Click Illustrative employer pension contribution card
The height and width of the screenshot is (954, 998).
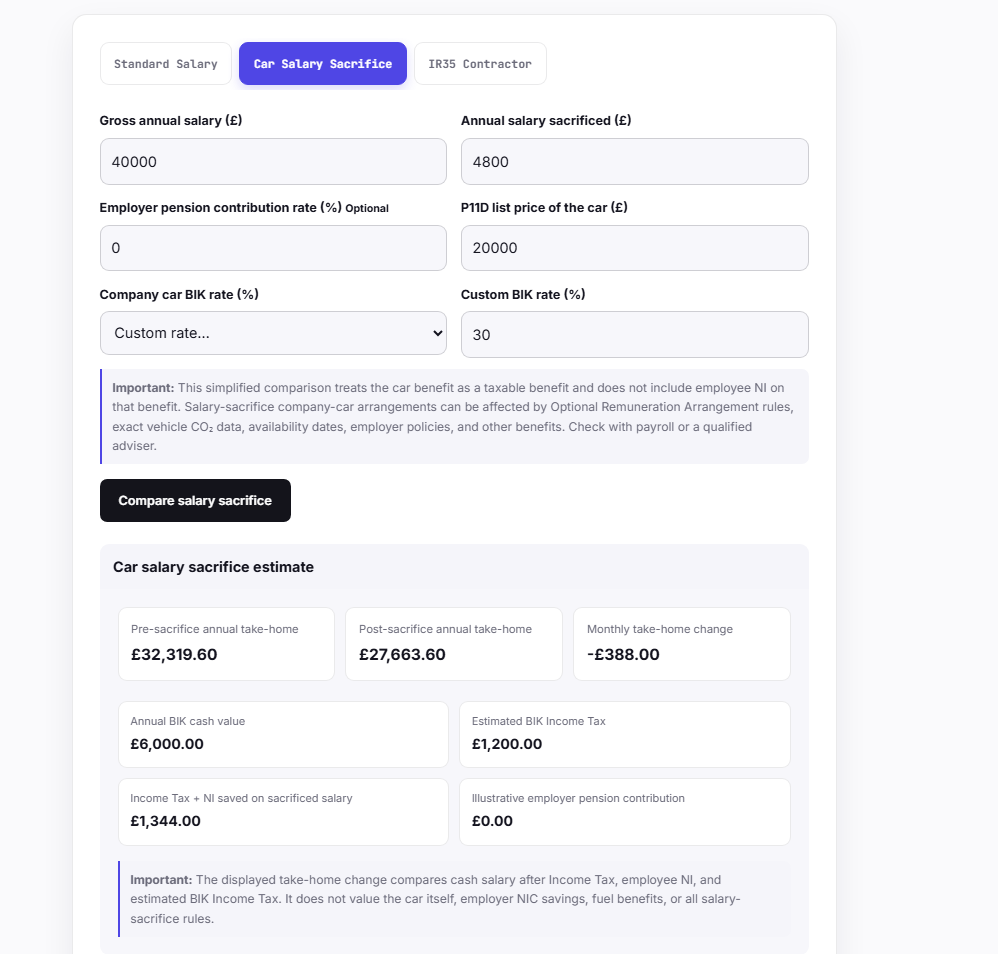tap(624, 812)
